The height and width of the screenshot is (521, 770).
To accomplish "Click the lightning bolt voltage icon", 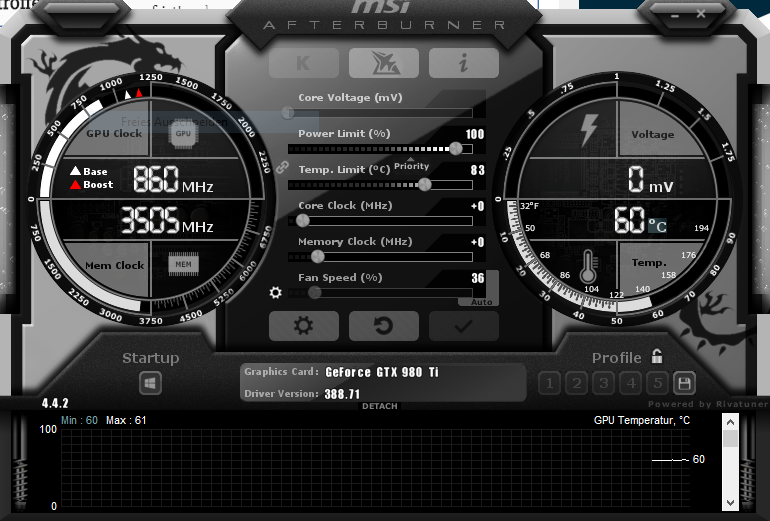I will (x=589, y=130).
